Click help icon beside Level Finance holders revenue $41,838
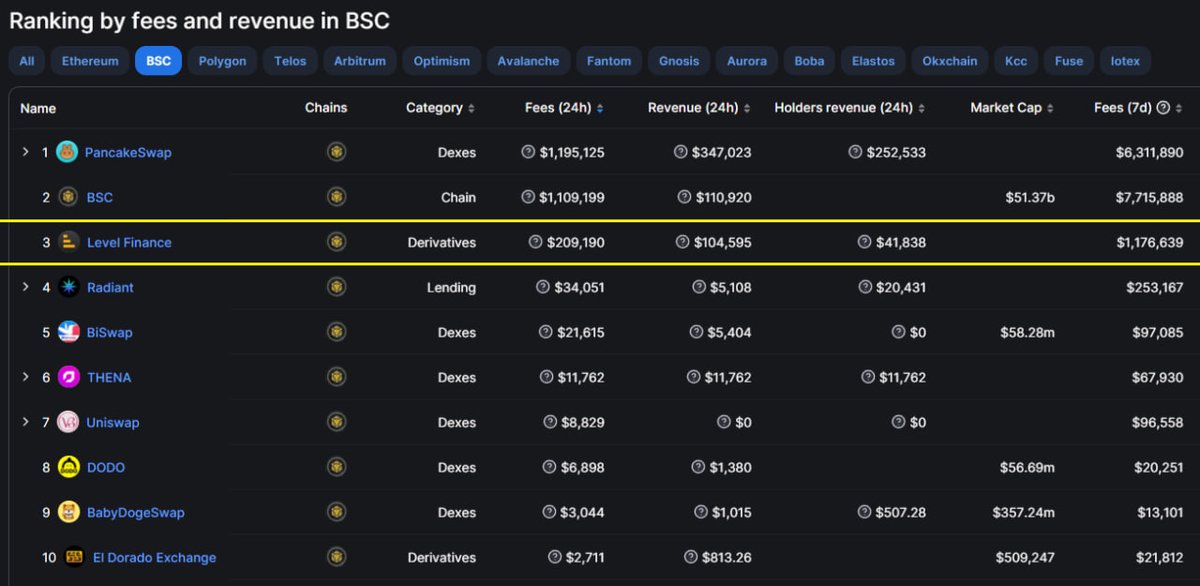 [x=864, y=242]
